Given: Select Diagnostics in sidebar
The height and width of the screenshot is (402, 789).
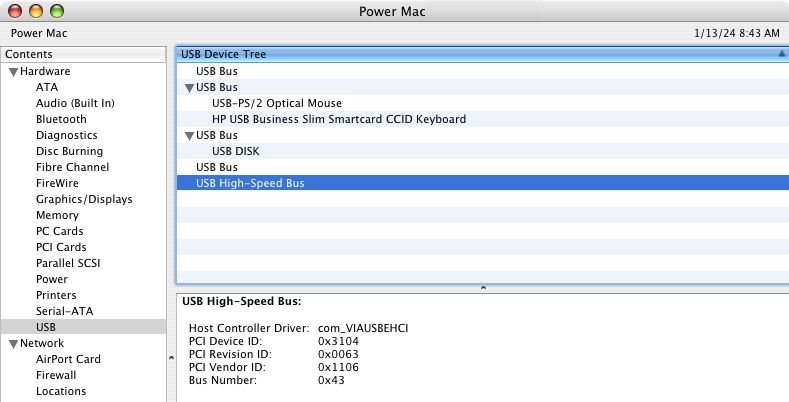Looking at the screenshot, I should coord(66,135).
